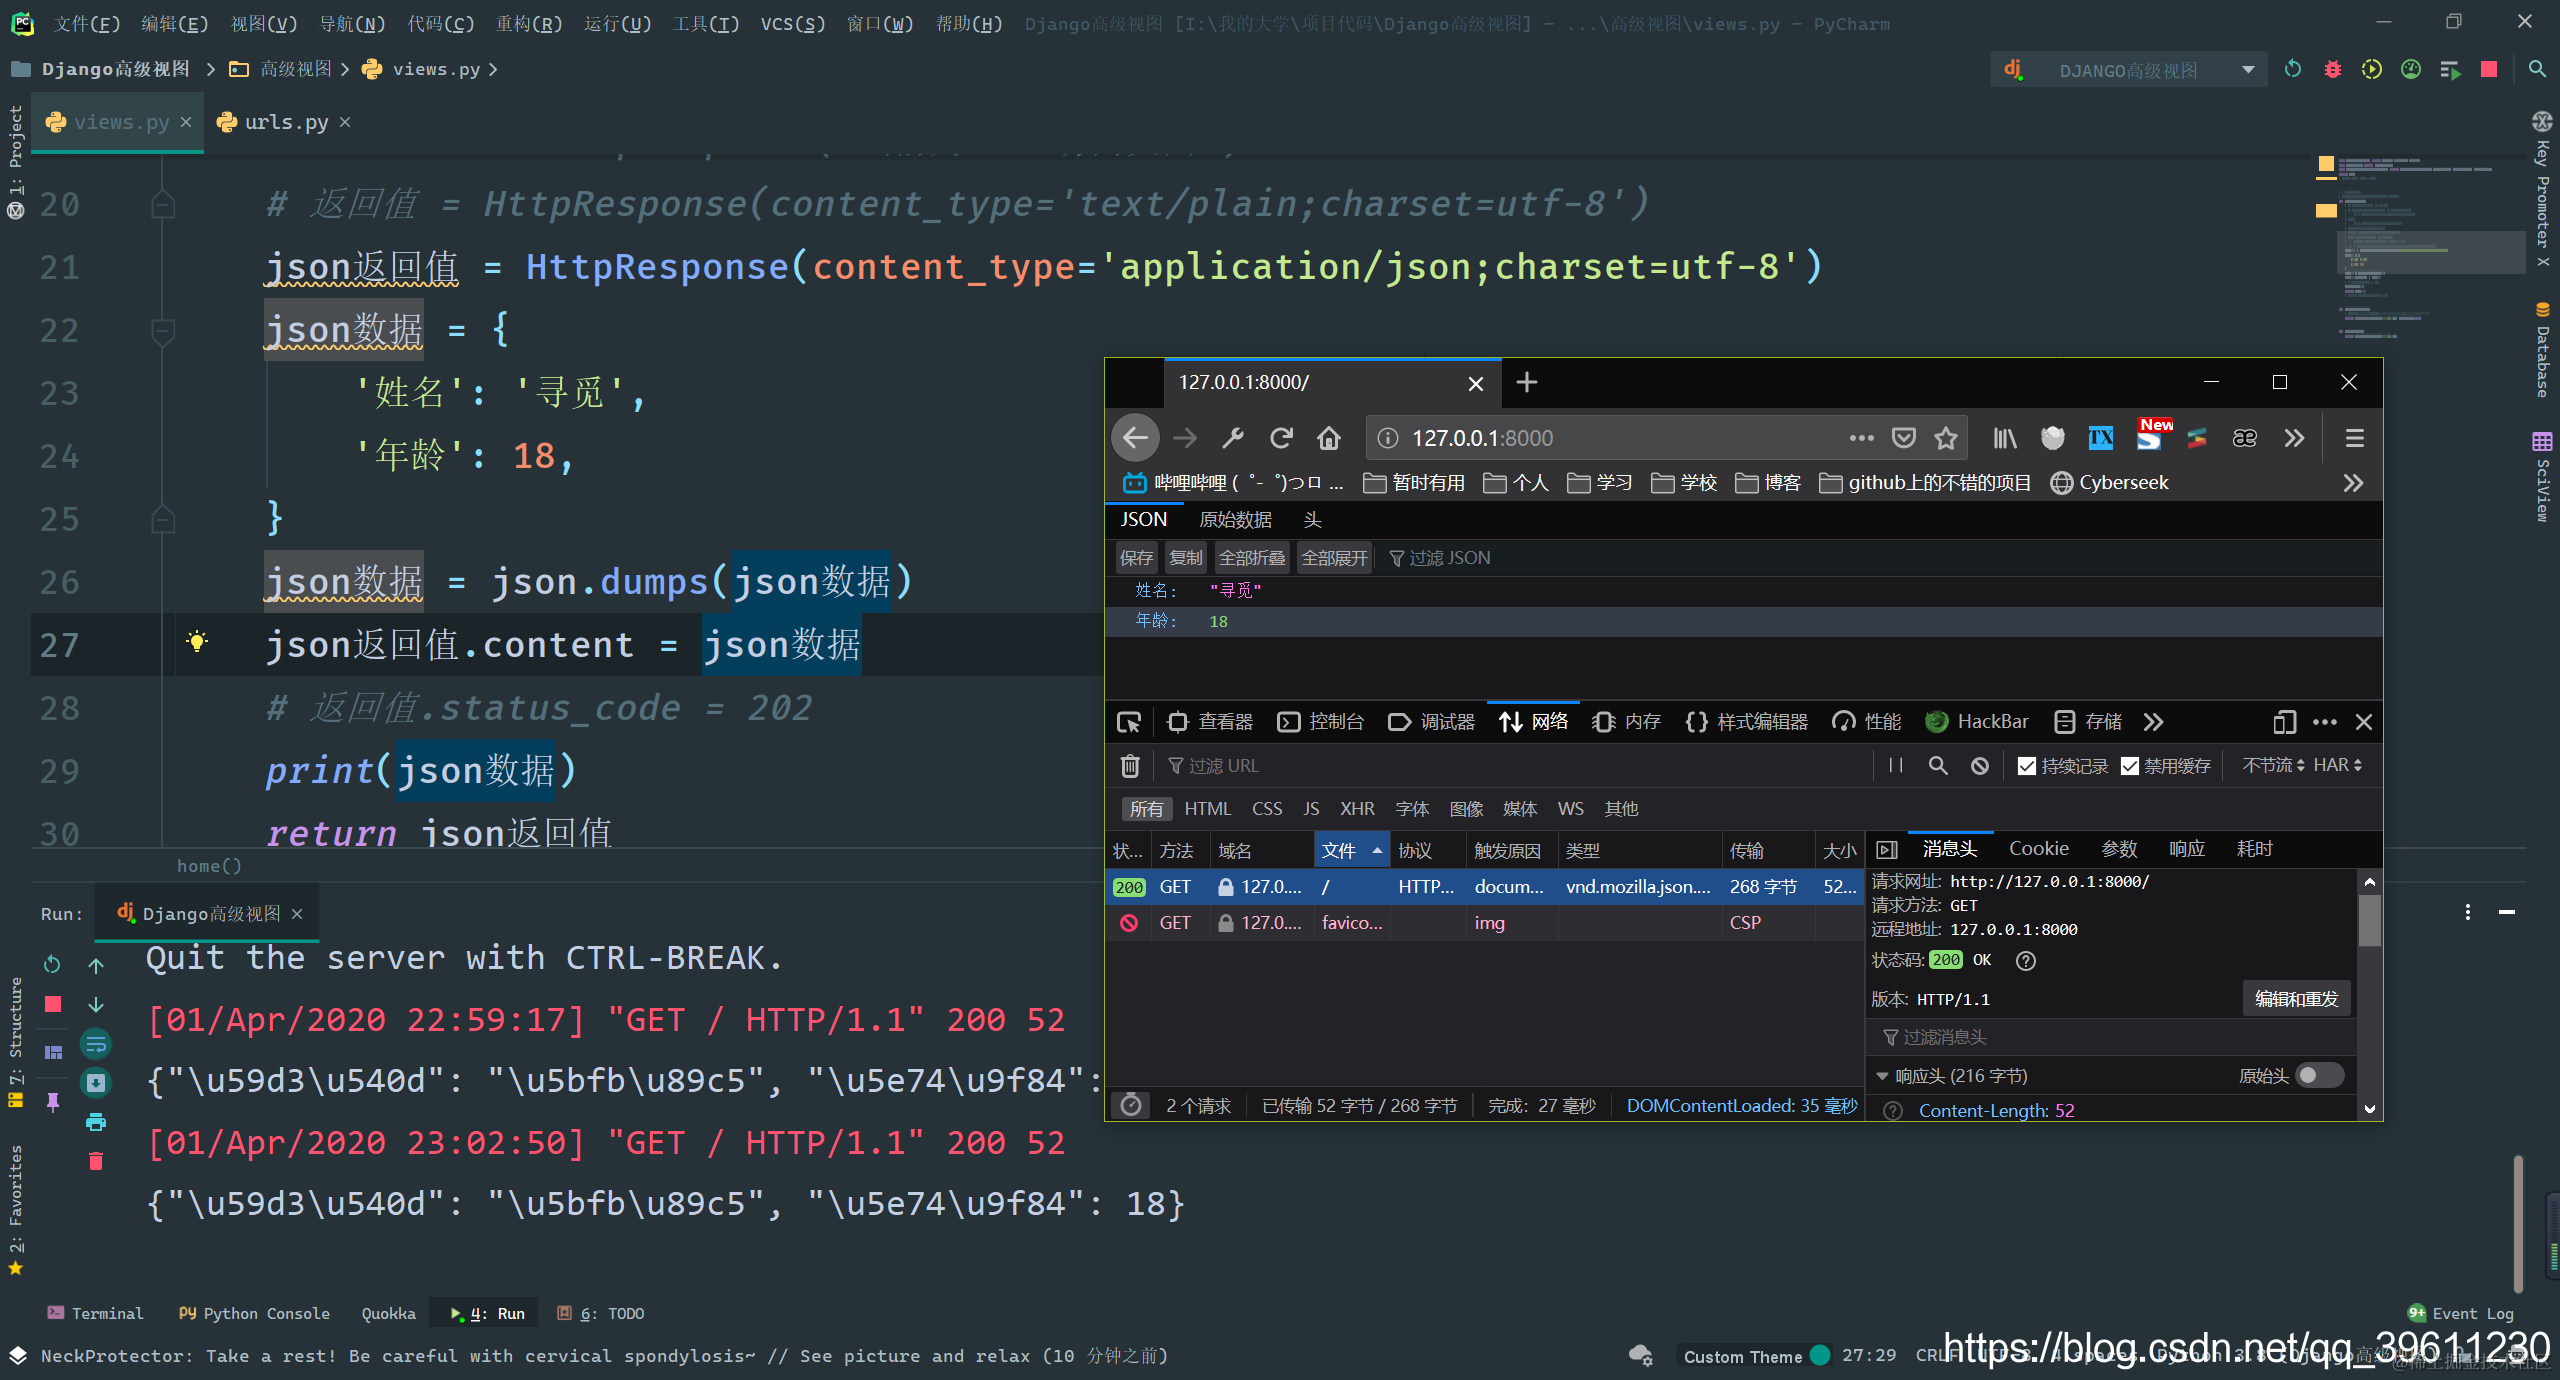
Task: Open the Bilibili bookmark
Action: (x=1233, y=483)
